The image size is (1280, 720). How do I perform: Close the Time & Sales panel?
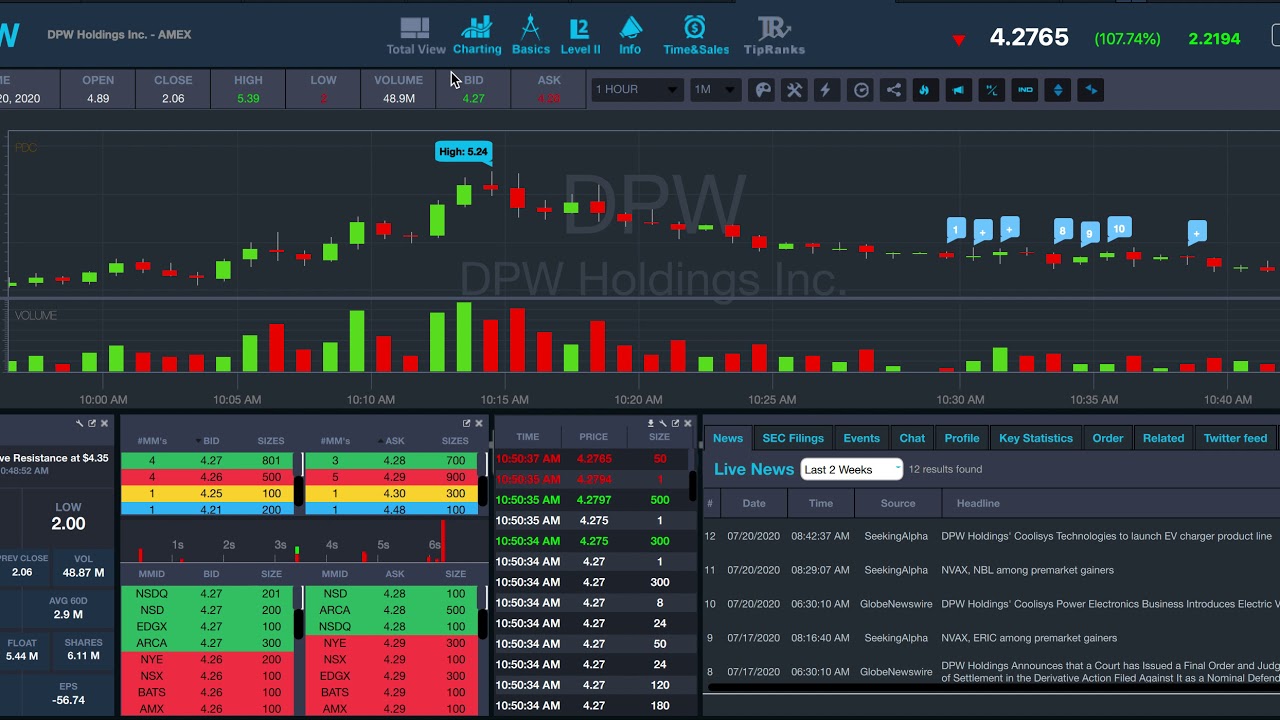(x=687, y=424)
